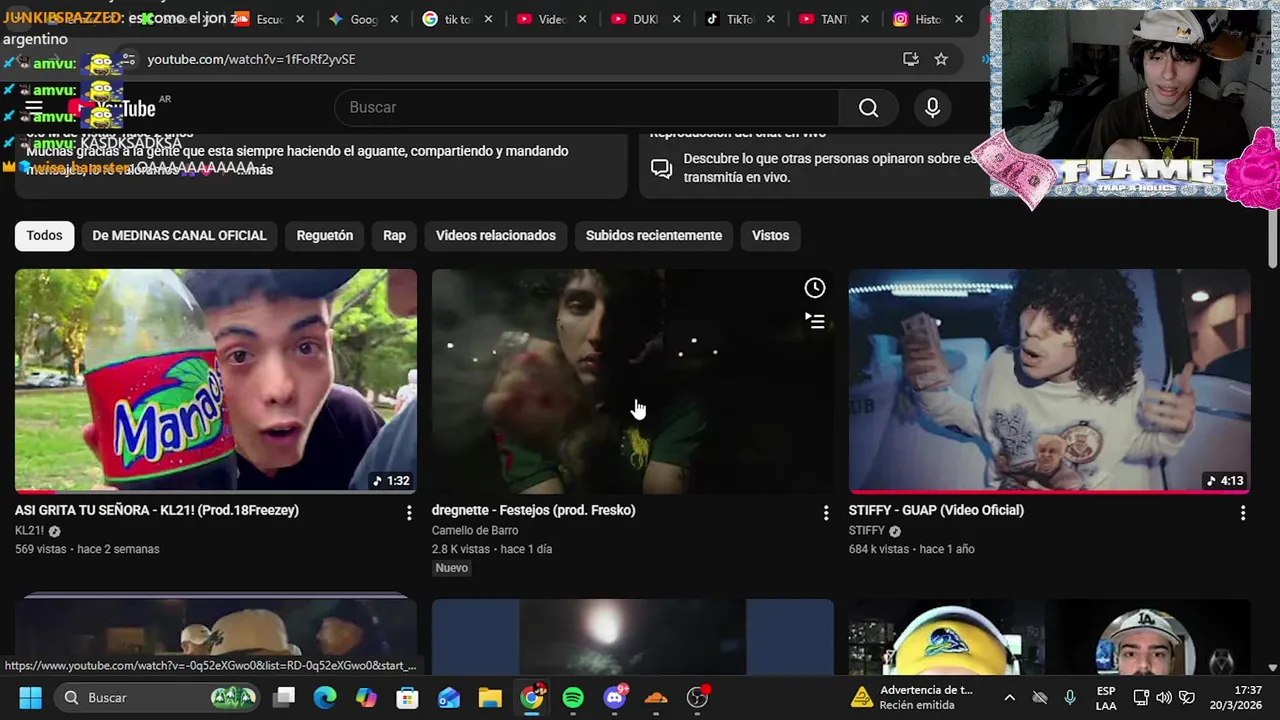This screenshot has height=720, width=1280.
Task: Open volume control in system tray
Action: click(x=1163, y=697)
